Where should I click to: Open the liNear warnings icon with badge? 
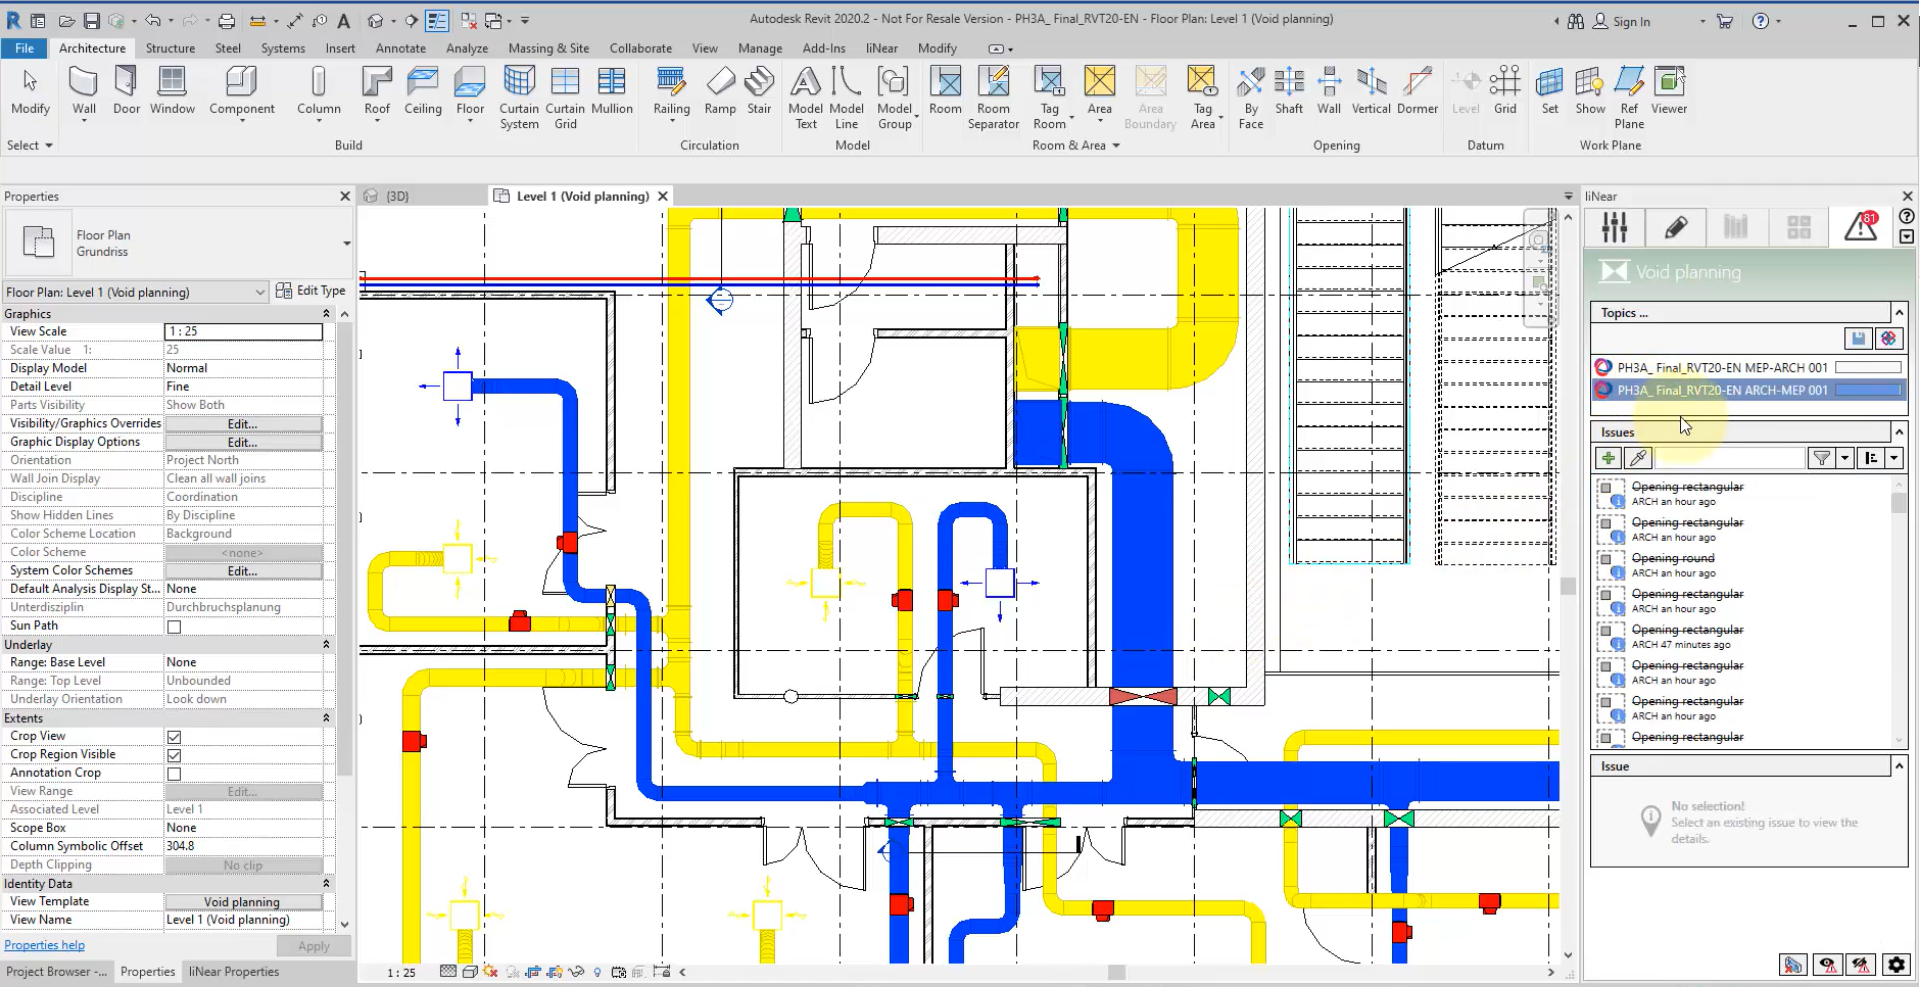click(x=1861, y=228)
